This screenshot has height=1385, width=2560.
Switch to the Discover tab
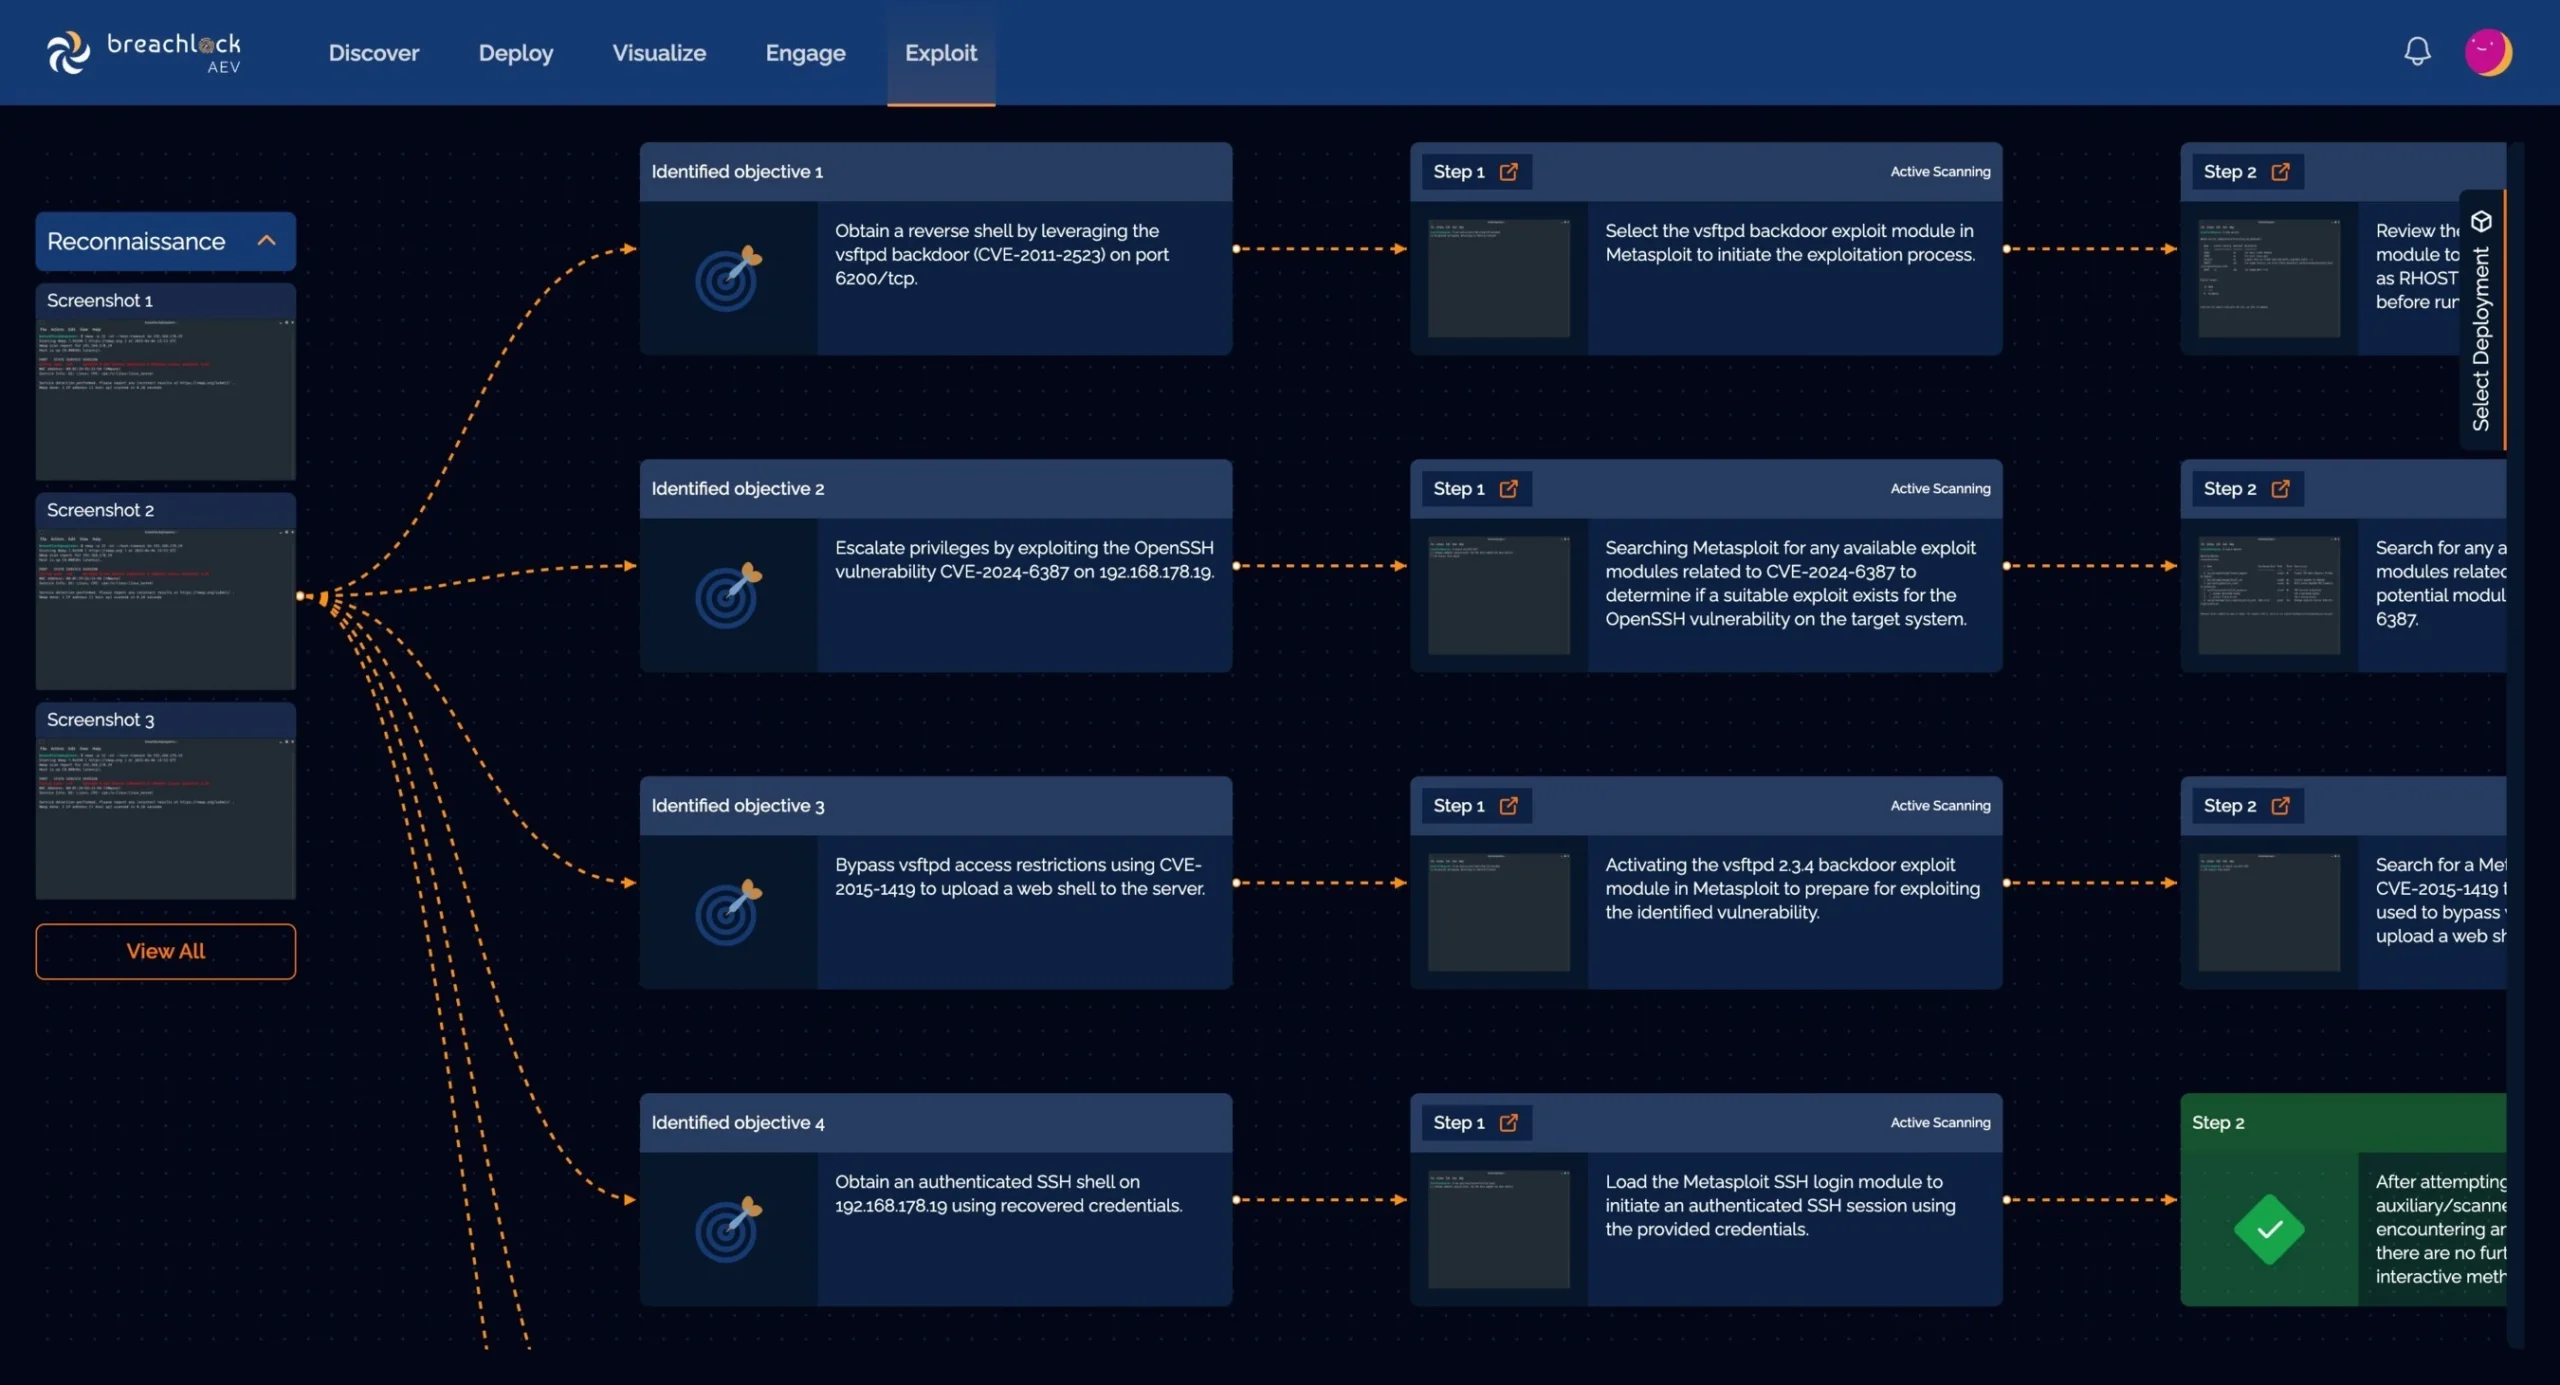(373, 52)
